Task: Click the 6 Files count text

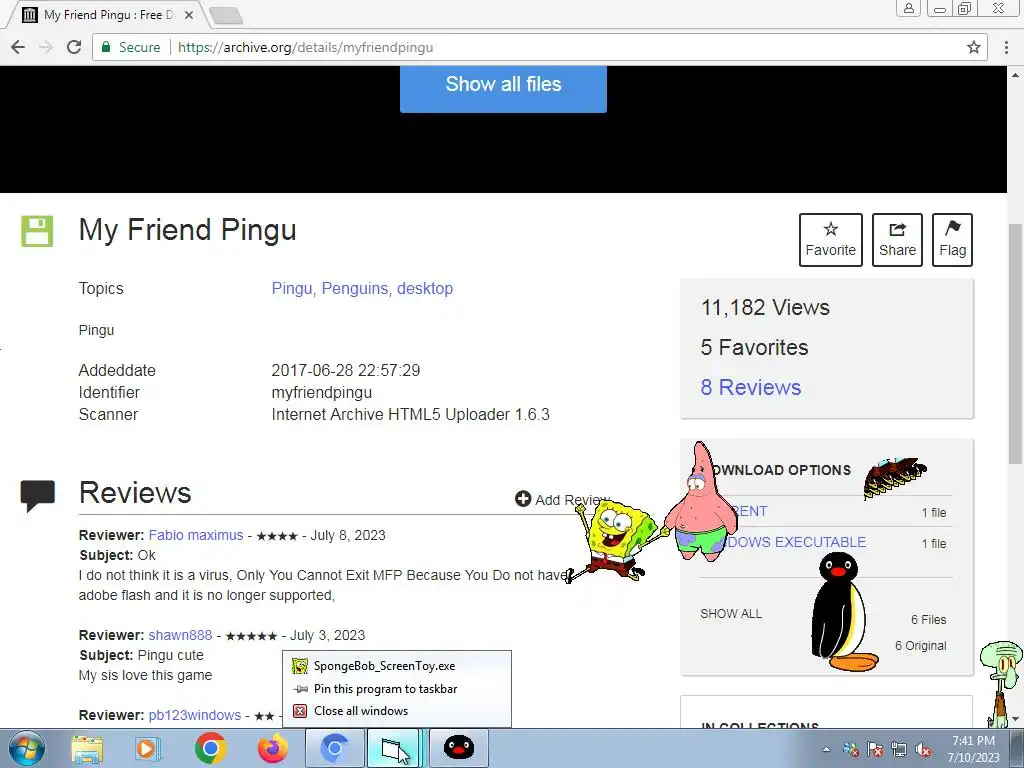Action: [929, 620]
